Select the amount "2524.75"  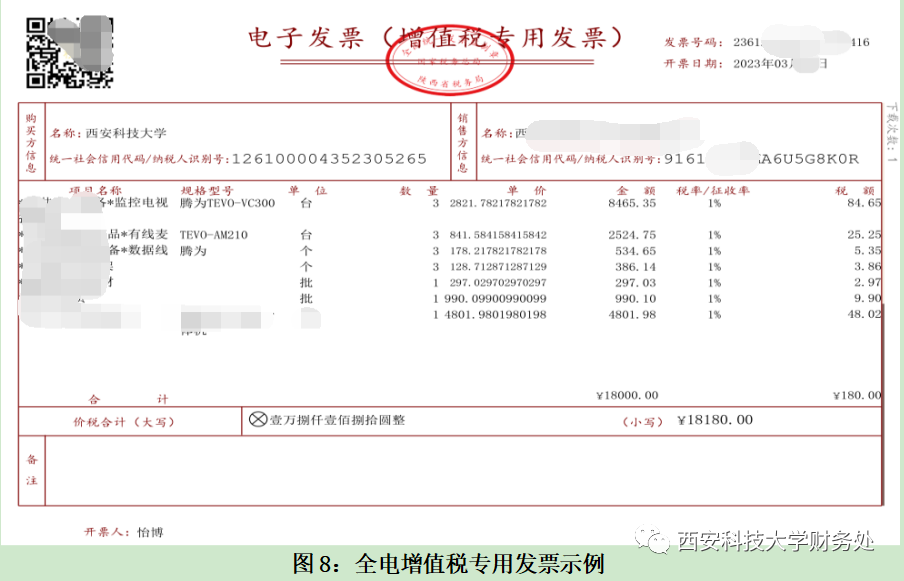[632, 235]
